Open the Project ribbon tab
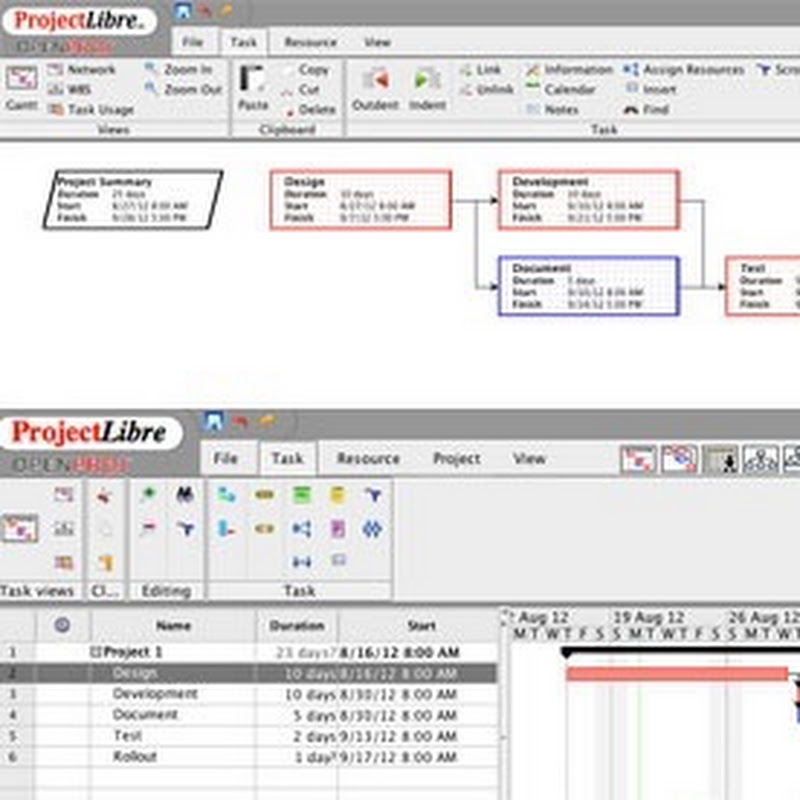Image resolution: width=800 pixels, height=800 pixels. click(456, 459)
